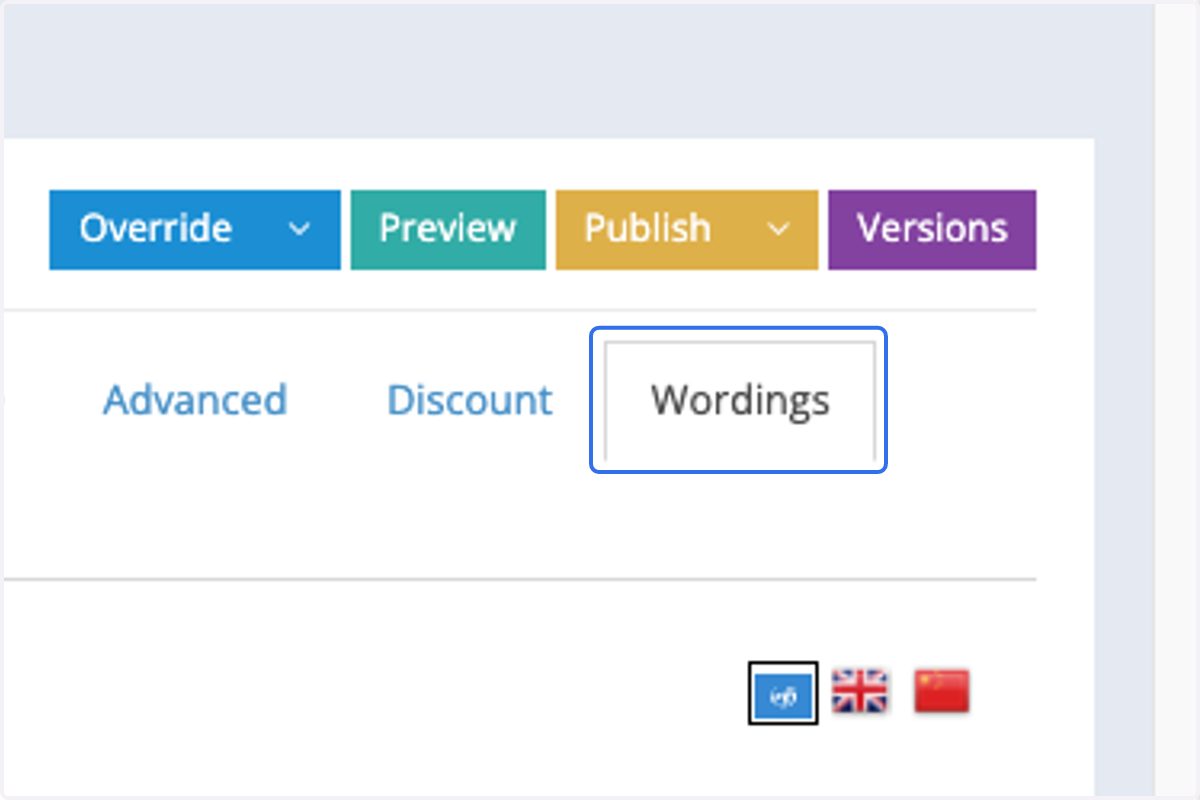Select the Wordings tab
This screenshot has height=800, width=1200.
[x=740, y=401]
